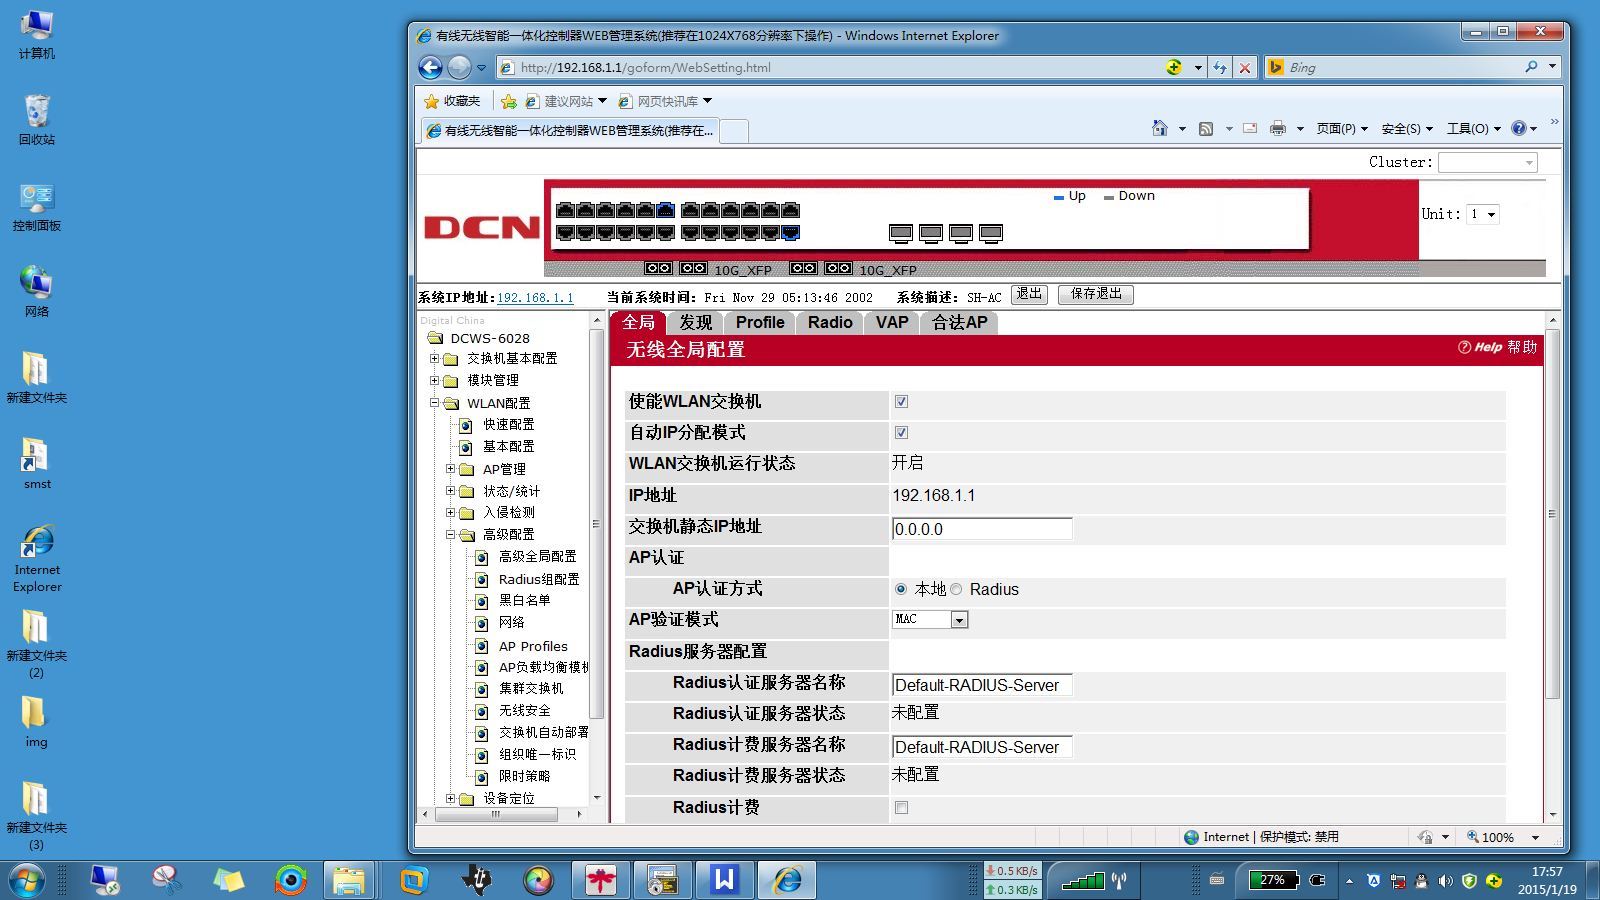The width and height of the screenshot is (1600, 900).
Task: Collapse the 高级配置 tree node
Action: (451, 535)
